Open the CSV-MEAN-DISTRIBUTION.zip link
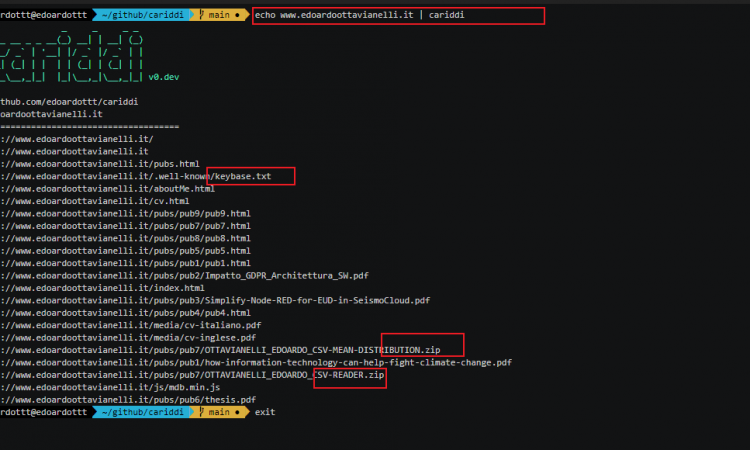Viewport: 750px width, 450px height. tap(220, 351)
